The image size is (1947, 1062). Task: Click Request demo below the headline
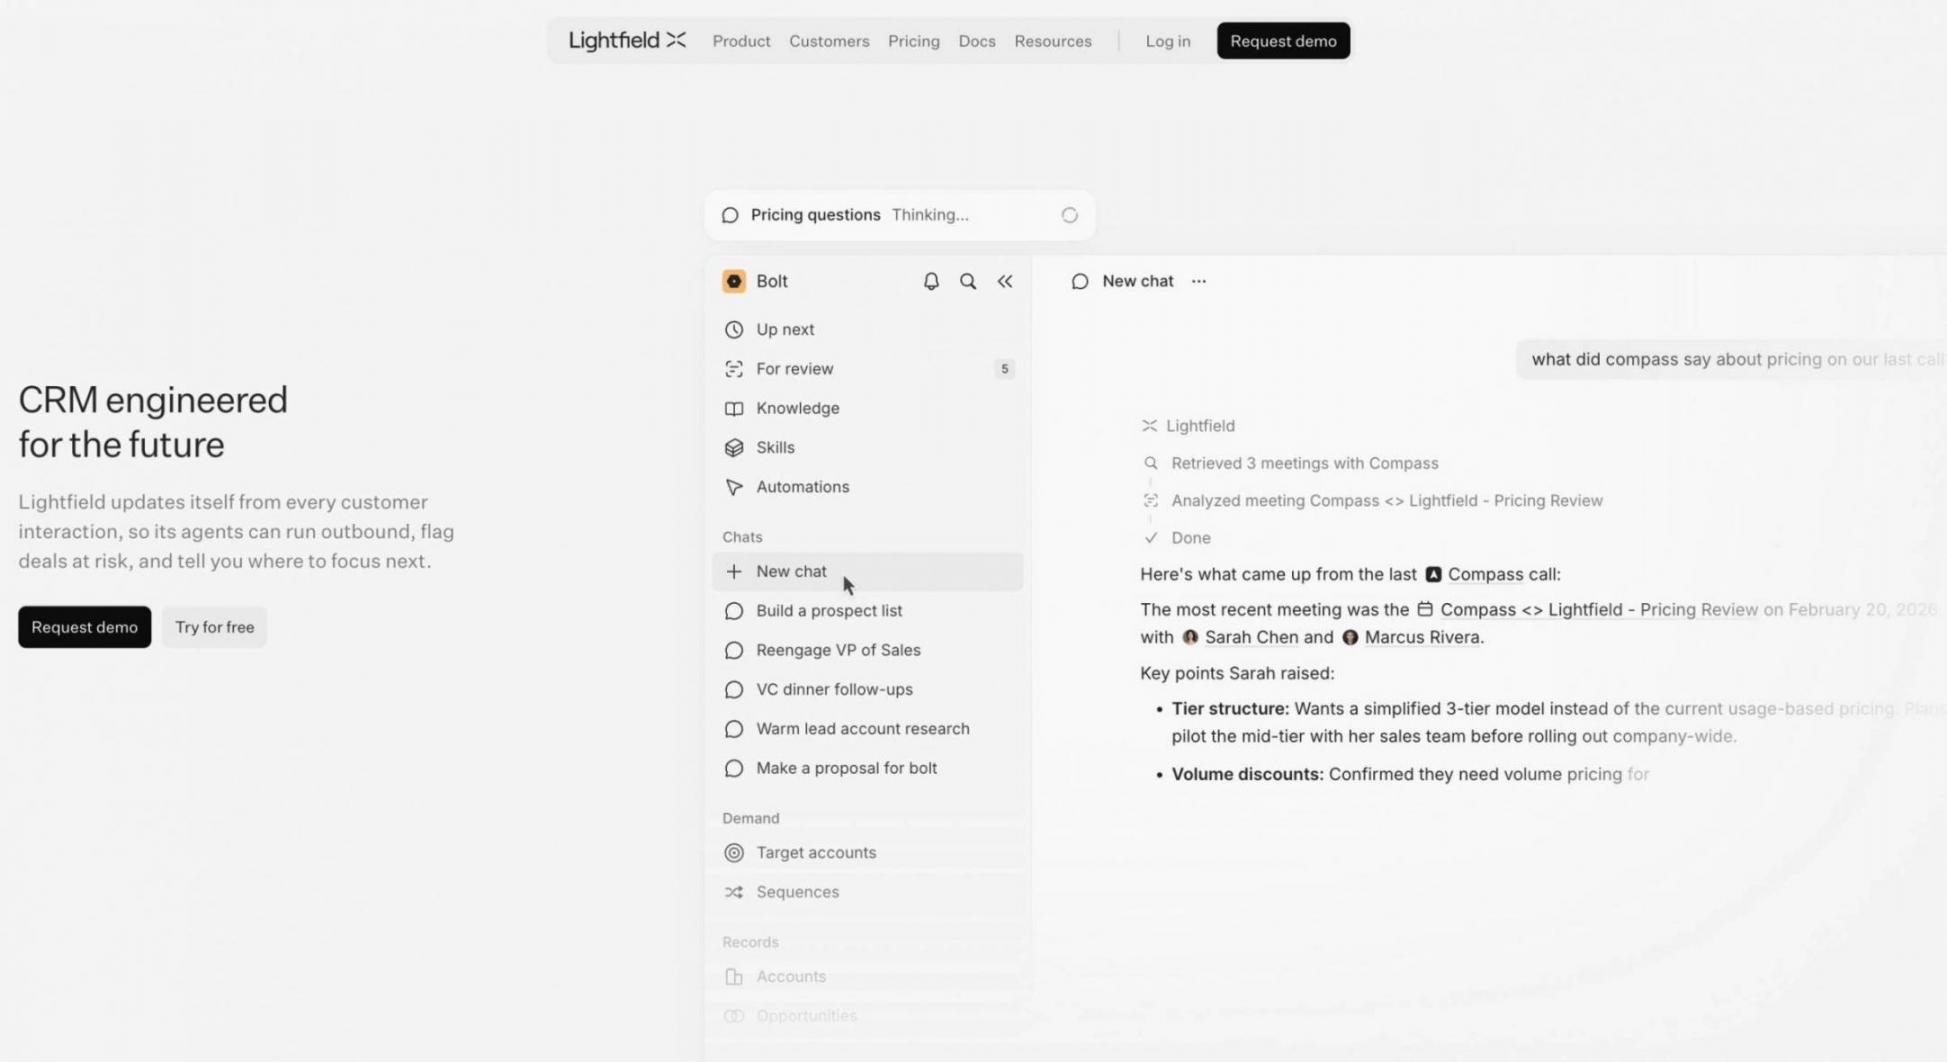(x=84, y=627)
